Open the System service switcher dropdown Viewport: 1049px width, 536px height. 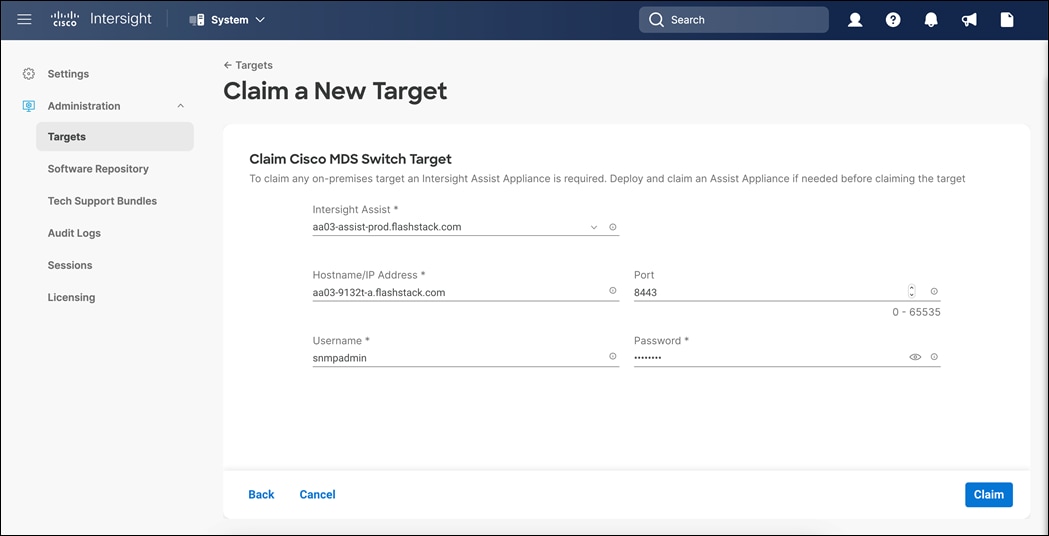pos(228,20)
